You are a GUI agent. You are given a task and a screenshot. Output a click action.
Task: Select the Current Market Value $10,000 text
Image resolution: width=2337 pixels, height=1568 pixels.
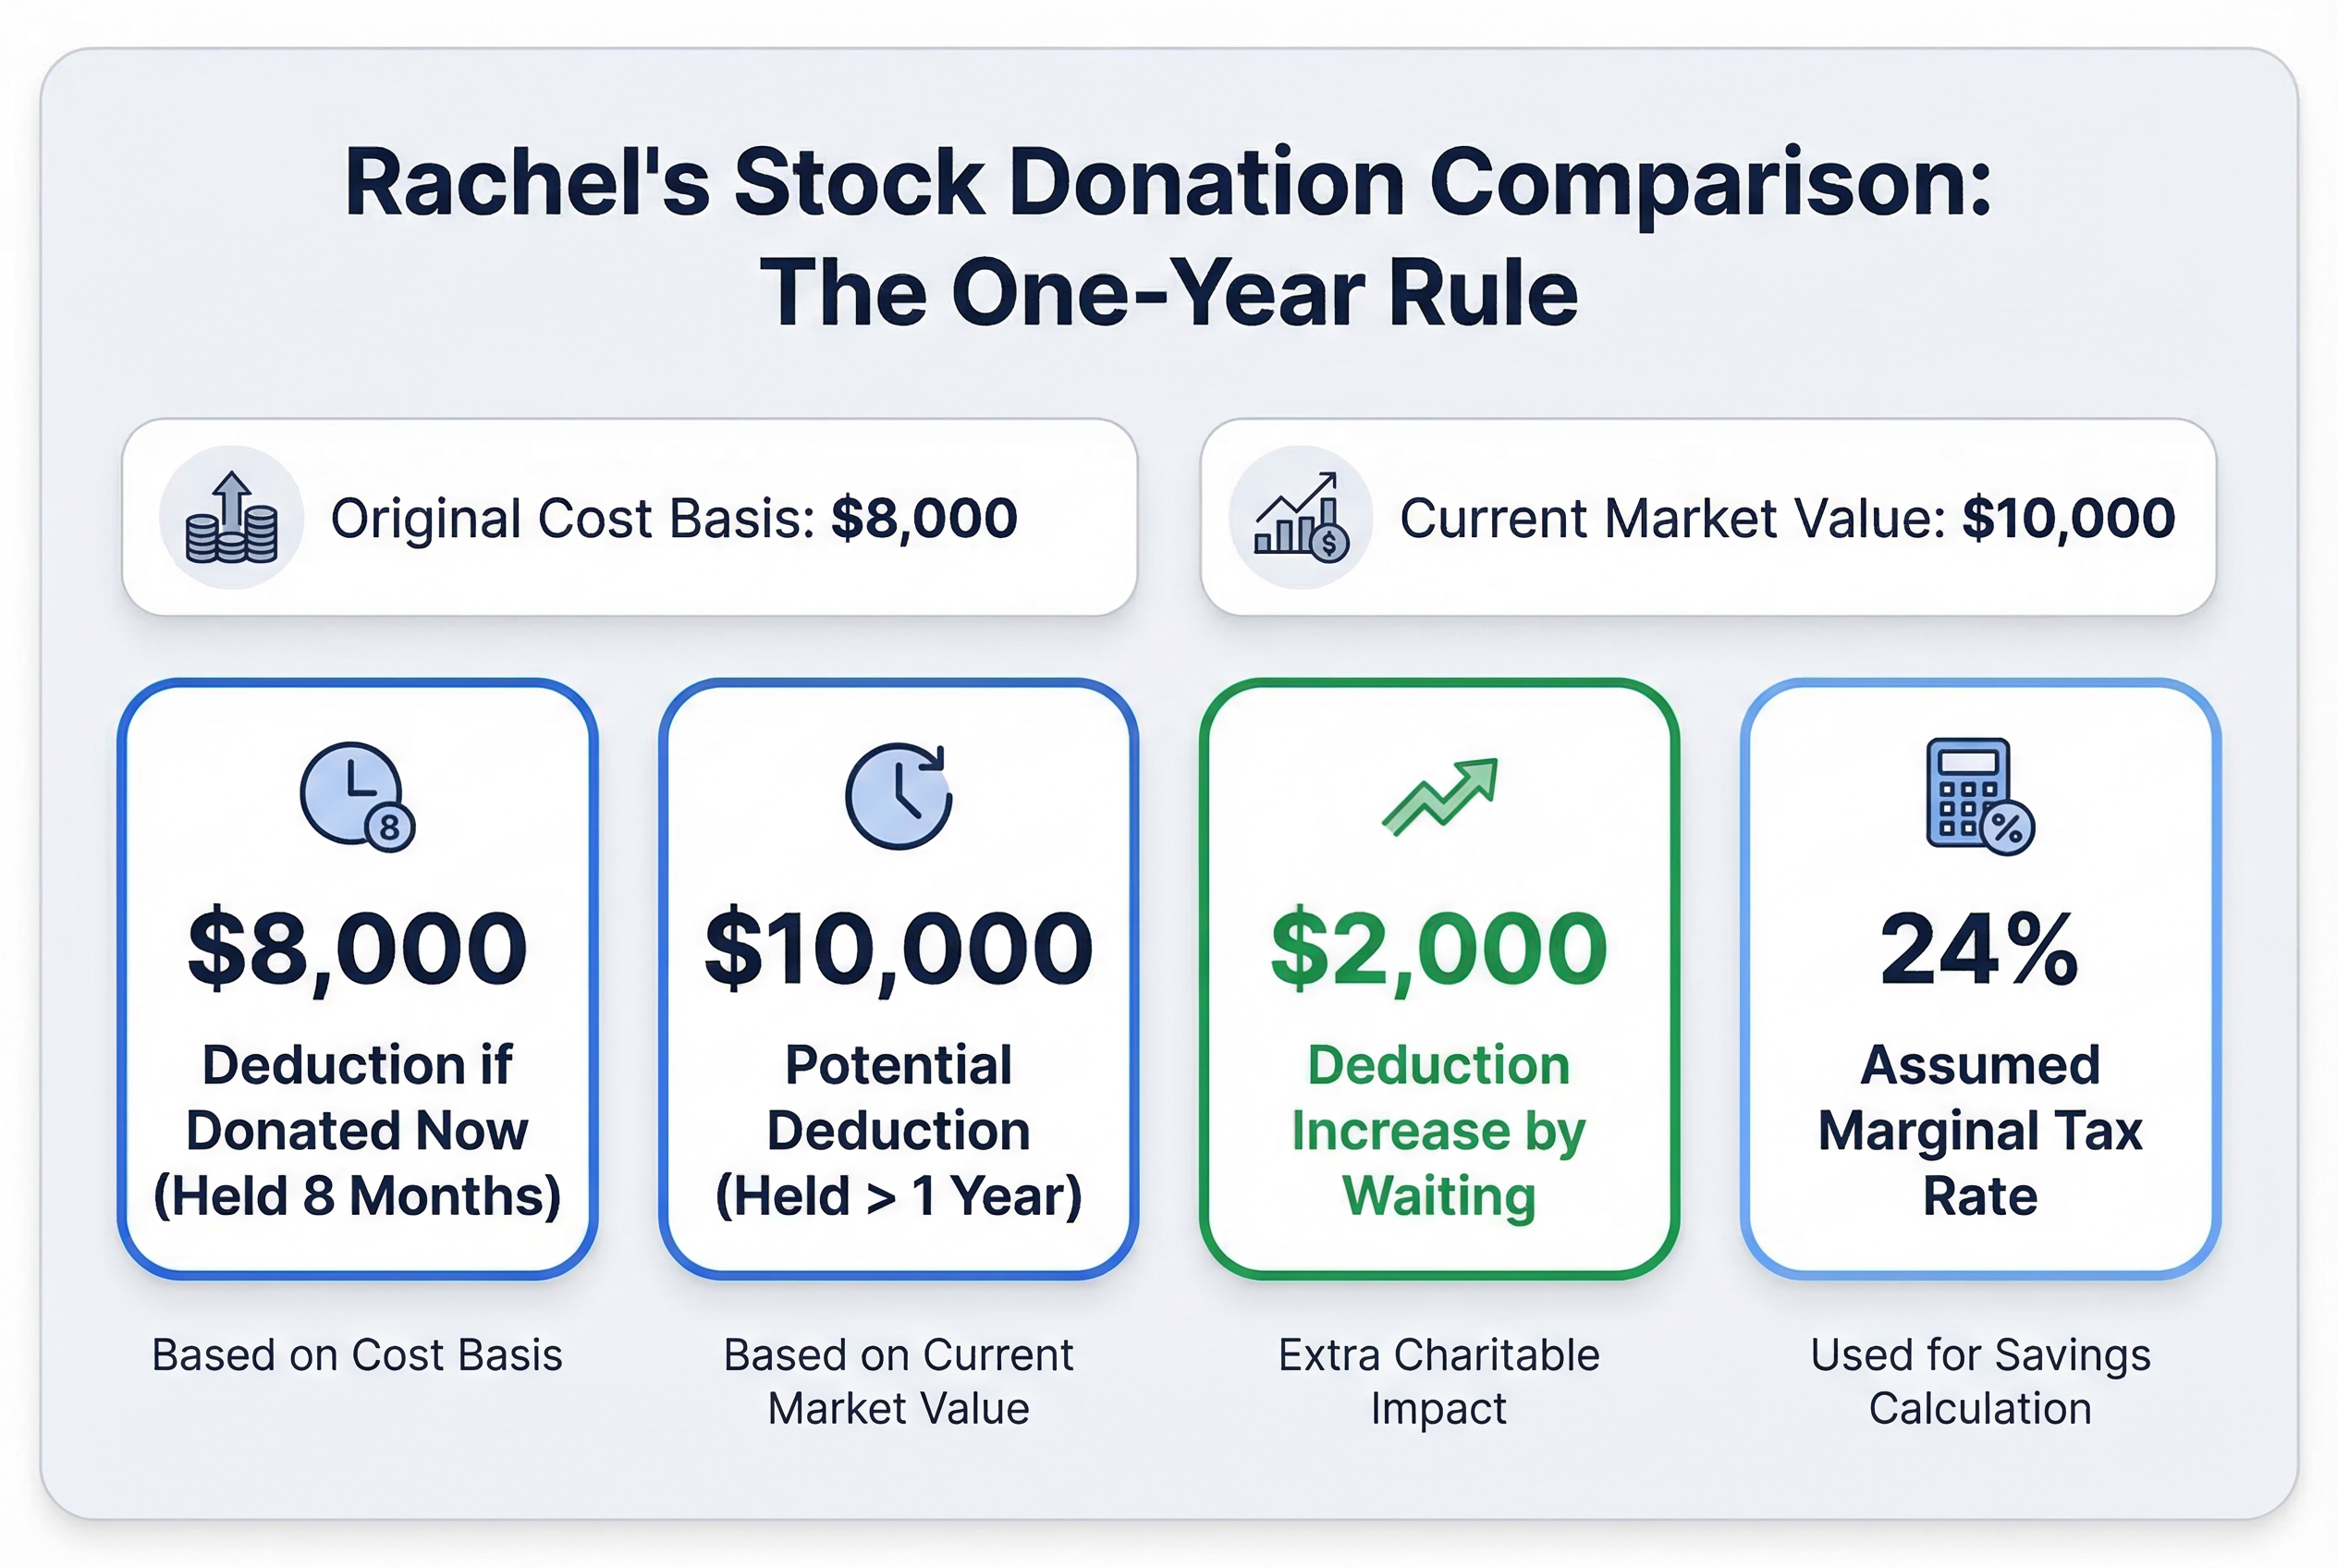click(1787, 518)
